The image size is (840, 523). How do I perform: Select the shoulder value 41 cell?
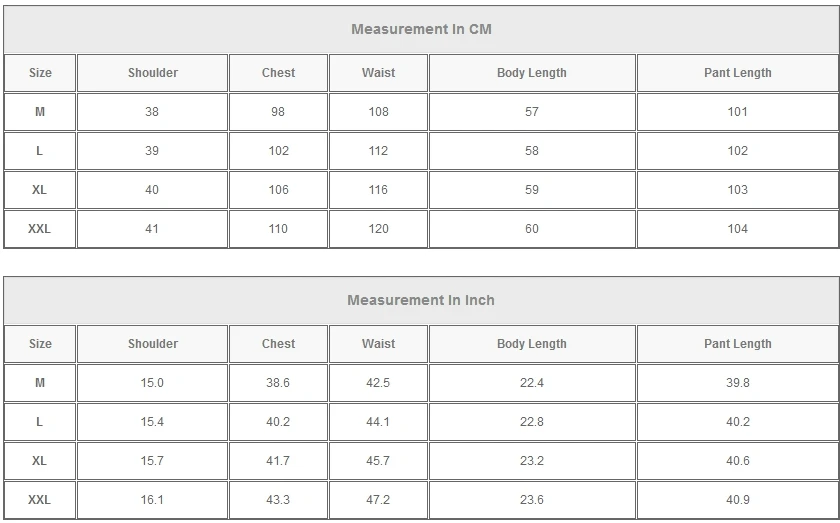[152, 229]
